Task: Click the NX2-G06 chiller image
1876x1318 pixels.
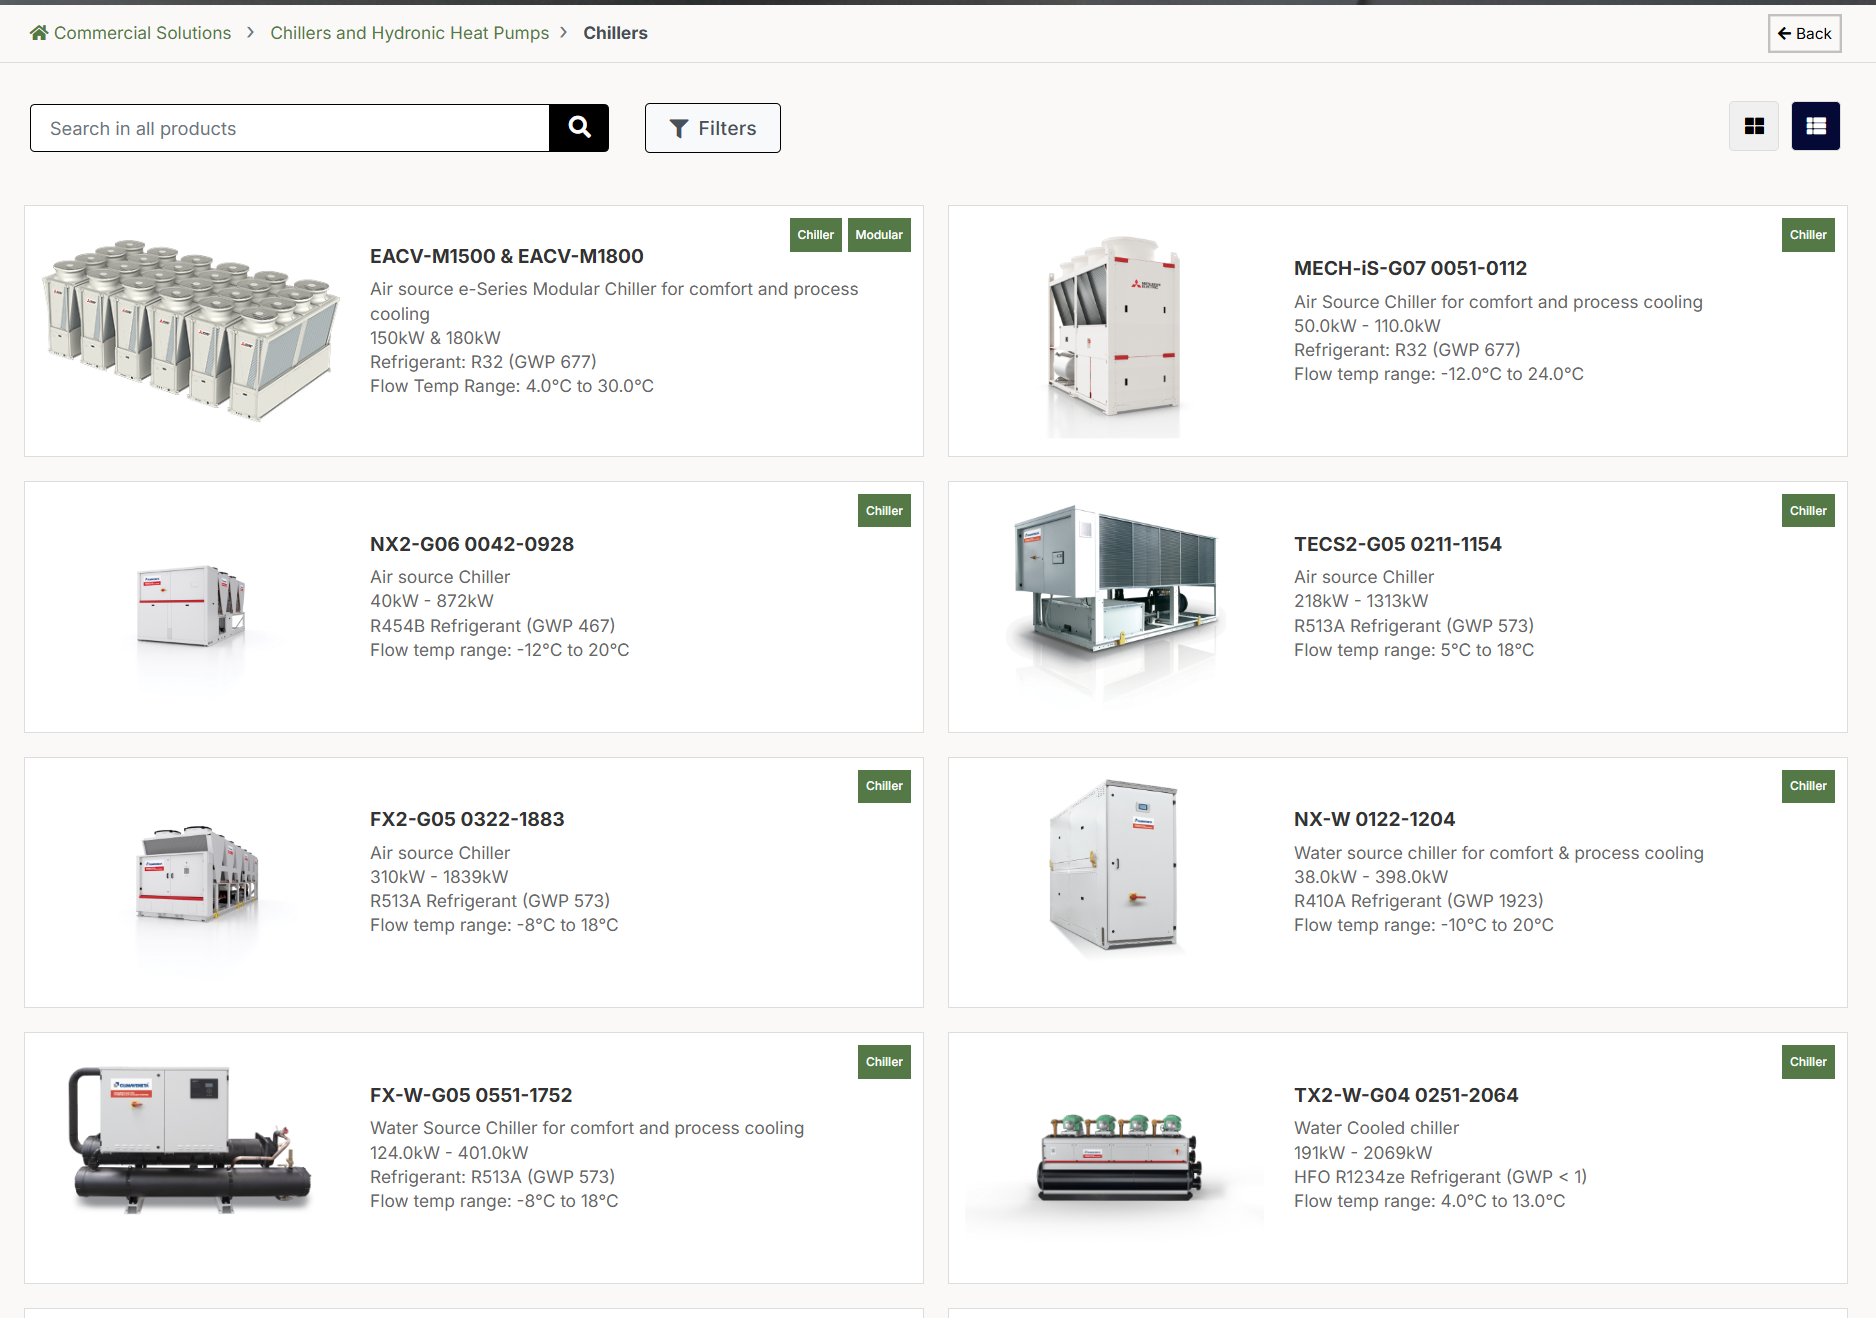Action: 191,606
